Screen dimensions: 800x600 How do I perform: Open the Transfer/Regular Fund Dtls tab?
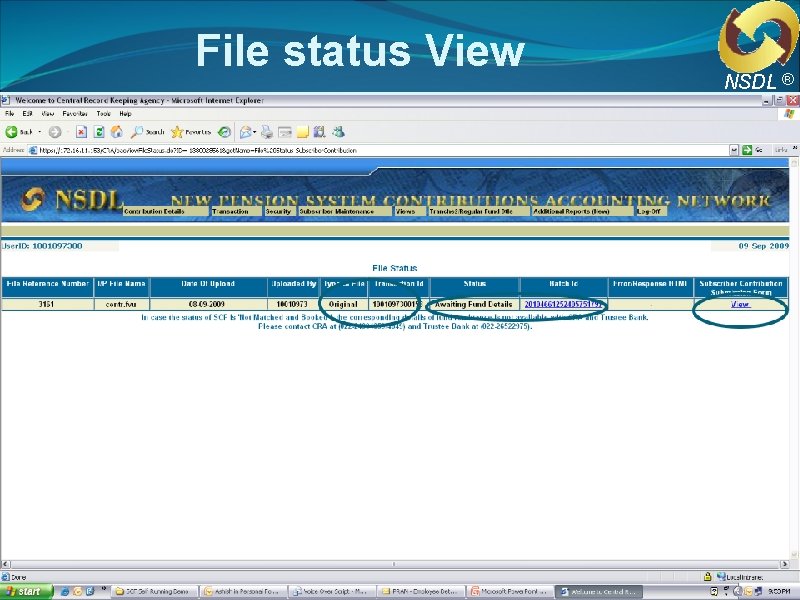pyautogui.click(x=479, y=211)
